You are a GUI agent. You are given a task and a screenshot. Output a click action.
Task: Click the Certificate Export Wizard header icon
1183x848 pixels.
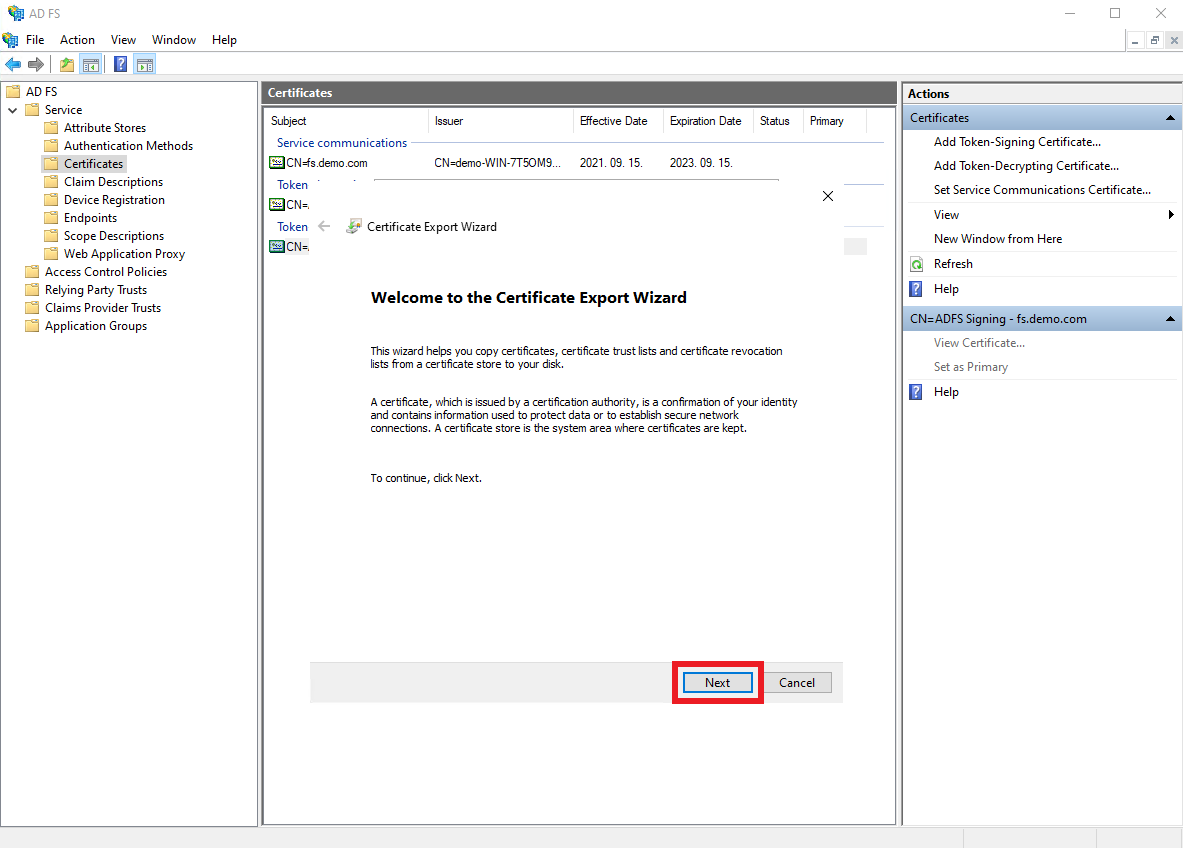point(353,226)
